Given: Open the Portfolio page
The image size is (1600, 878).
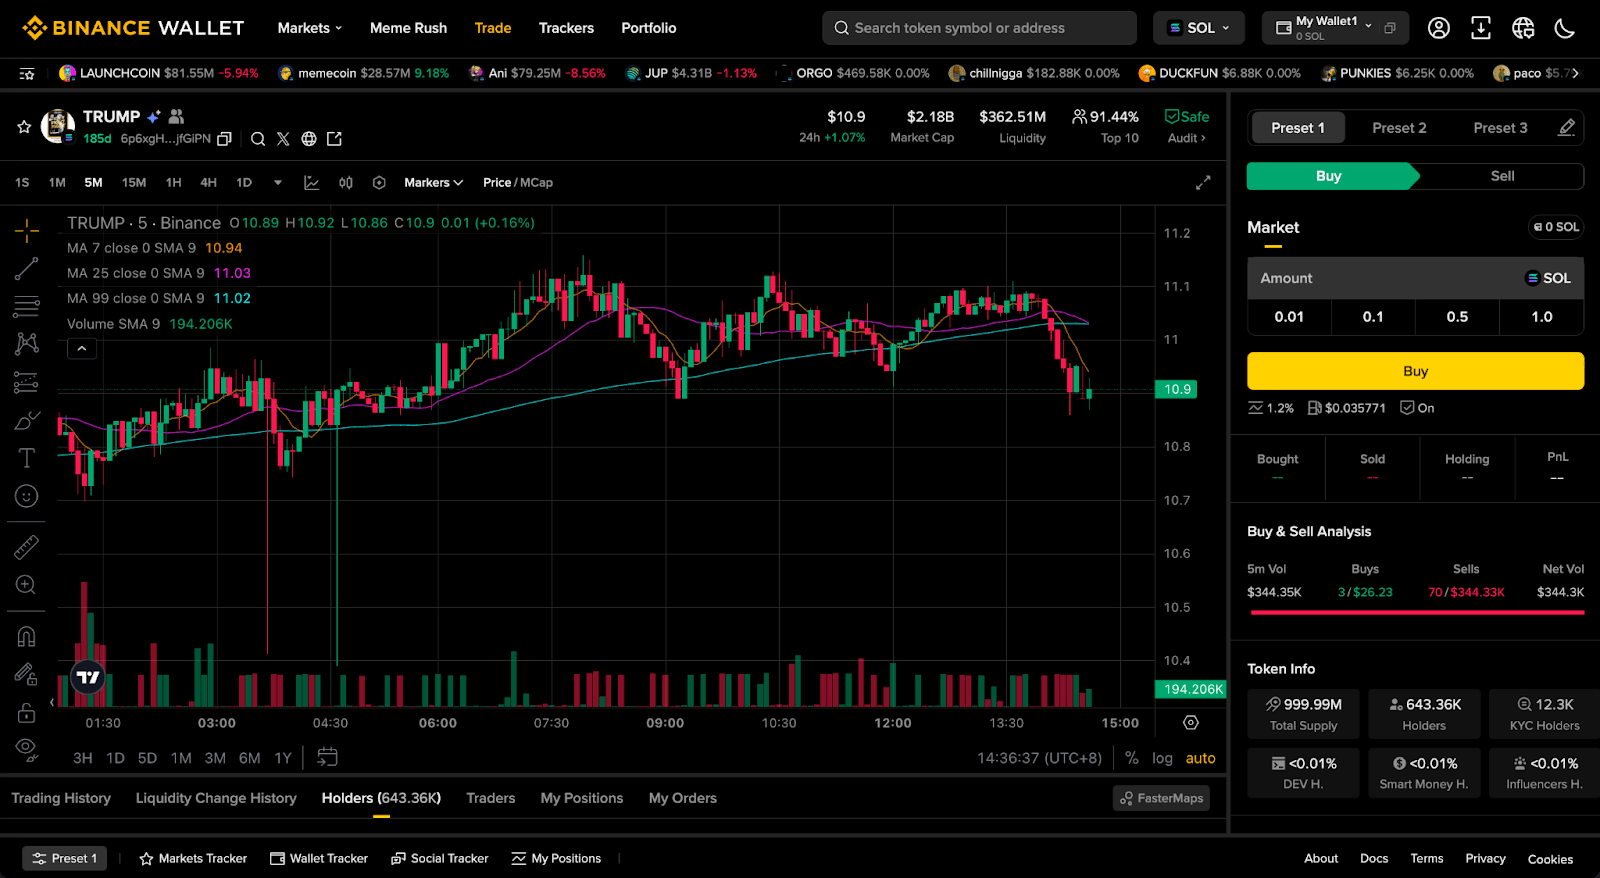Looking at the screenshot, I should tap(649, 28).
